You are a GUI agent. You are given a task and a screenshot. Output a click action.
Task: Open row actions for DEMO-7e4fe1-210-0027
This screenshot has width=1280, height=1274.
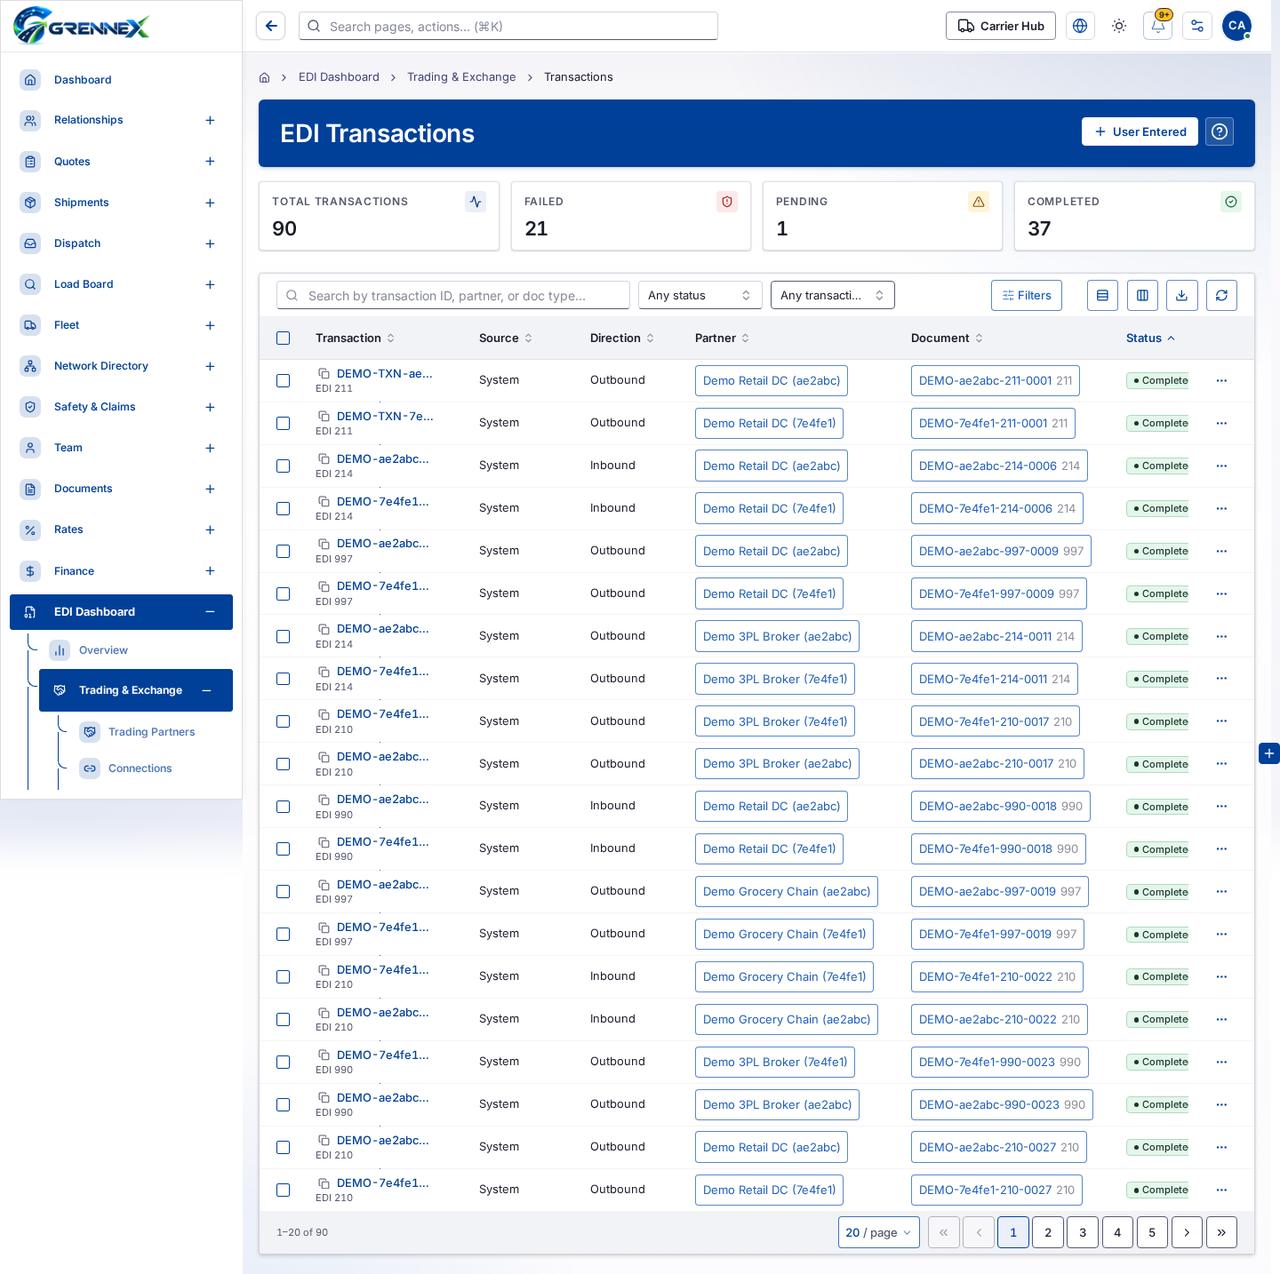pyautogui.click(x=1221, y=1190)
